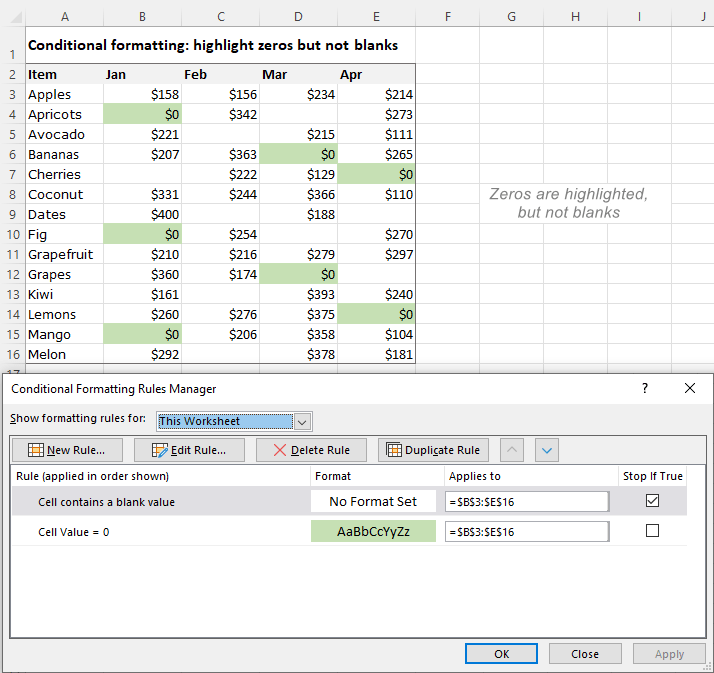Screen dimensions: 714x673
Task: Click the green $0 cell in Mango row
Action: click(143, 335)
